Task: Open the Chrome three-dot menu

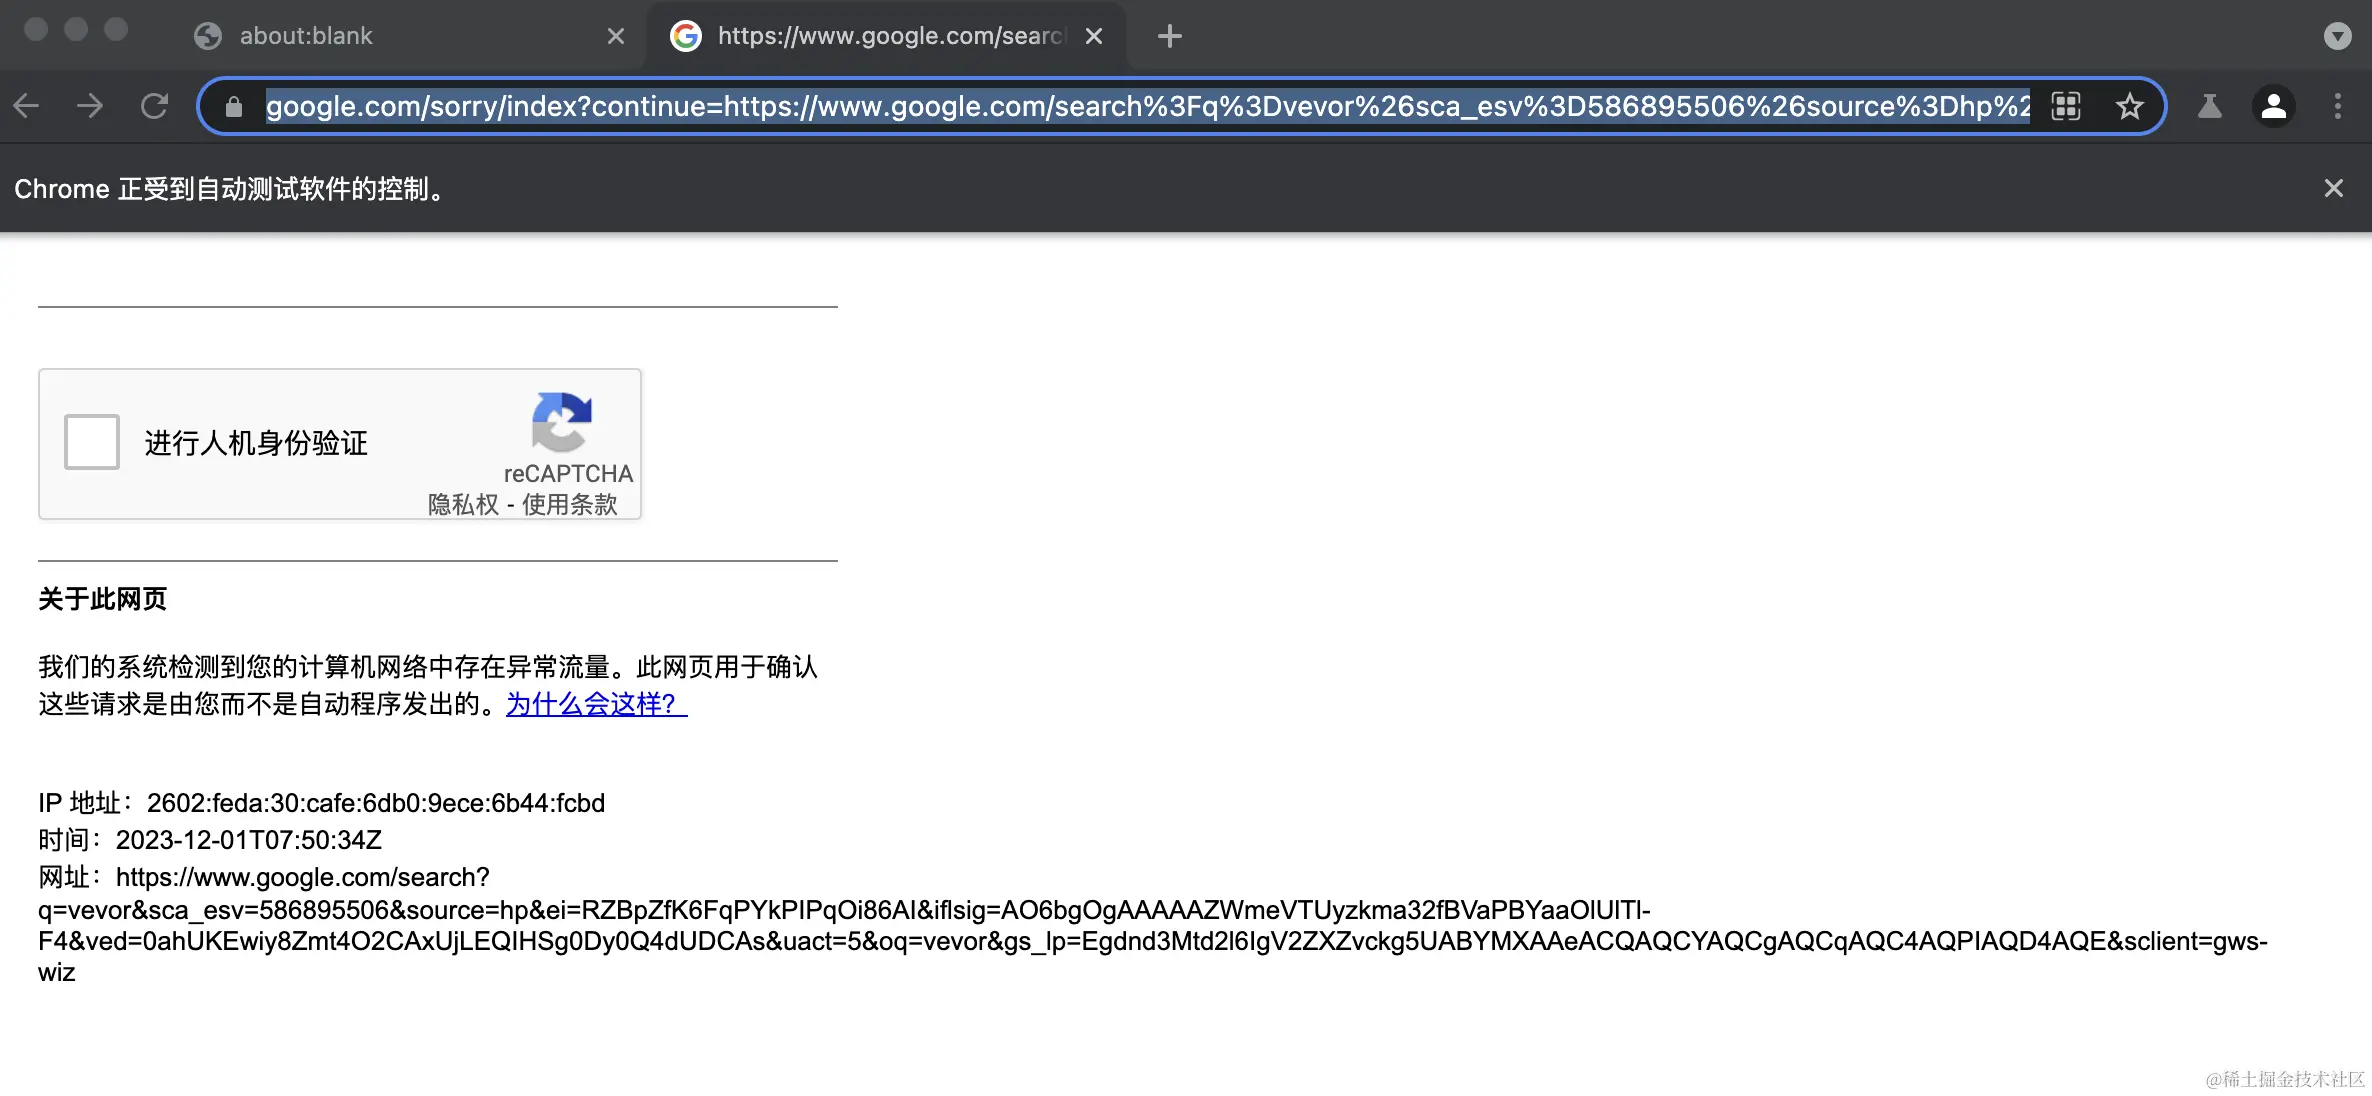Action: [x=2338, y=106]
